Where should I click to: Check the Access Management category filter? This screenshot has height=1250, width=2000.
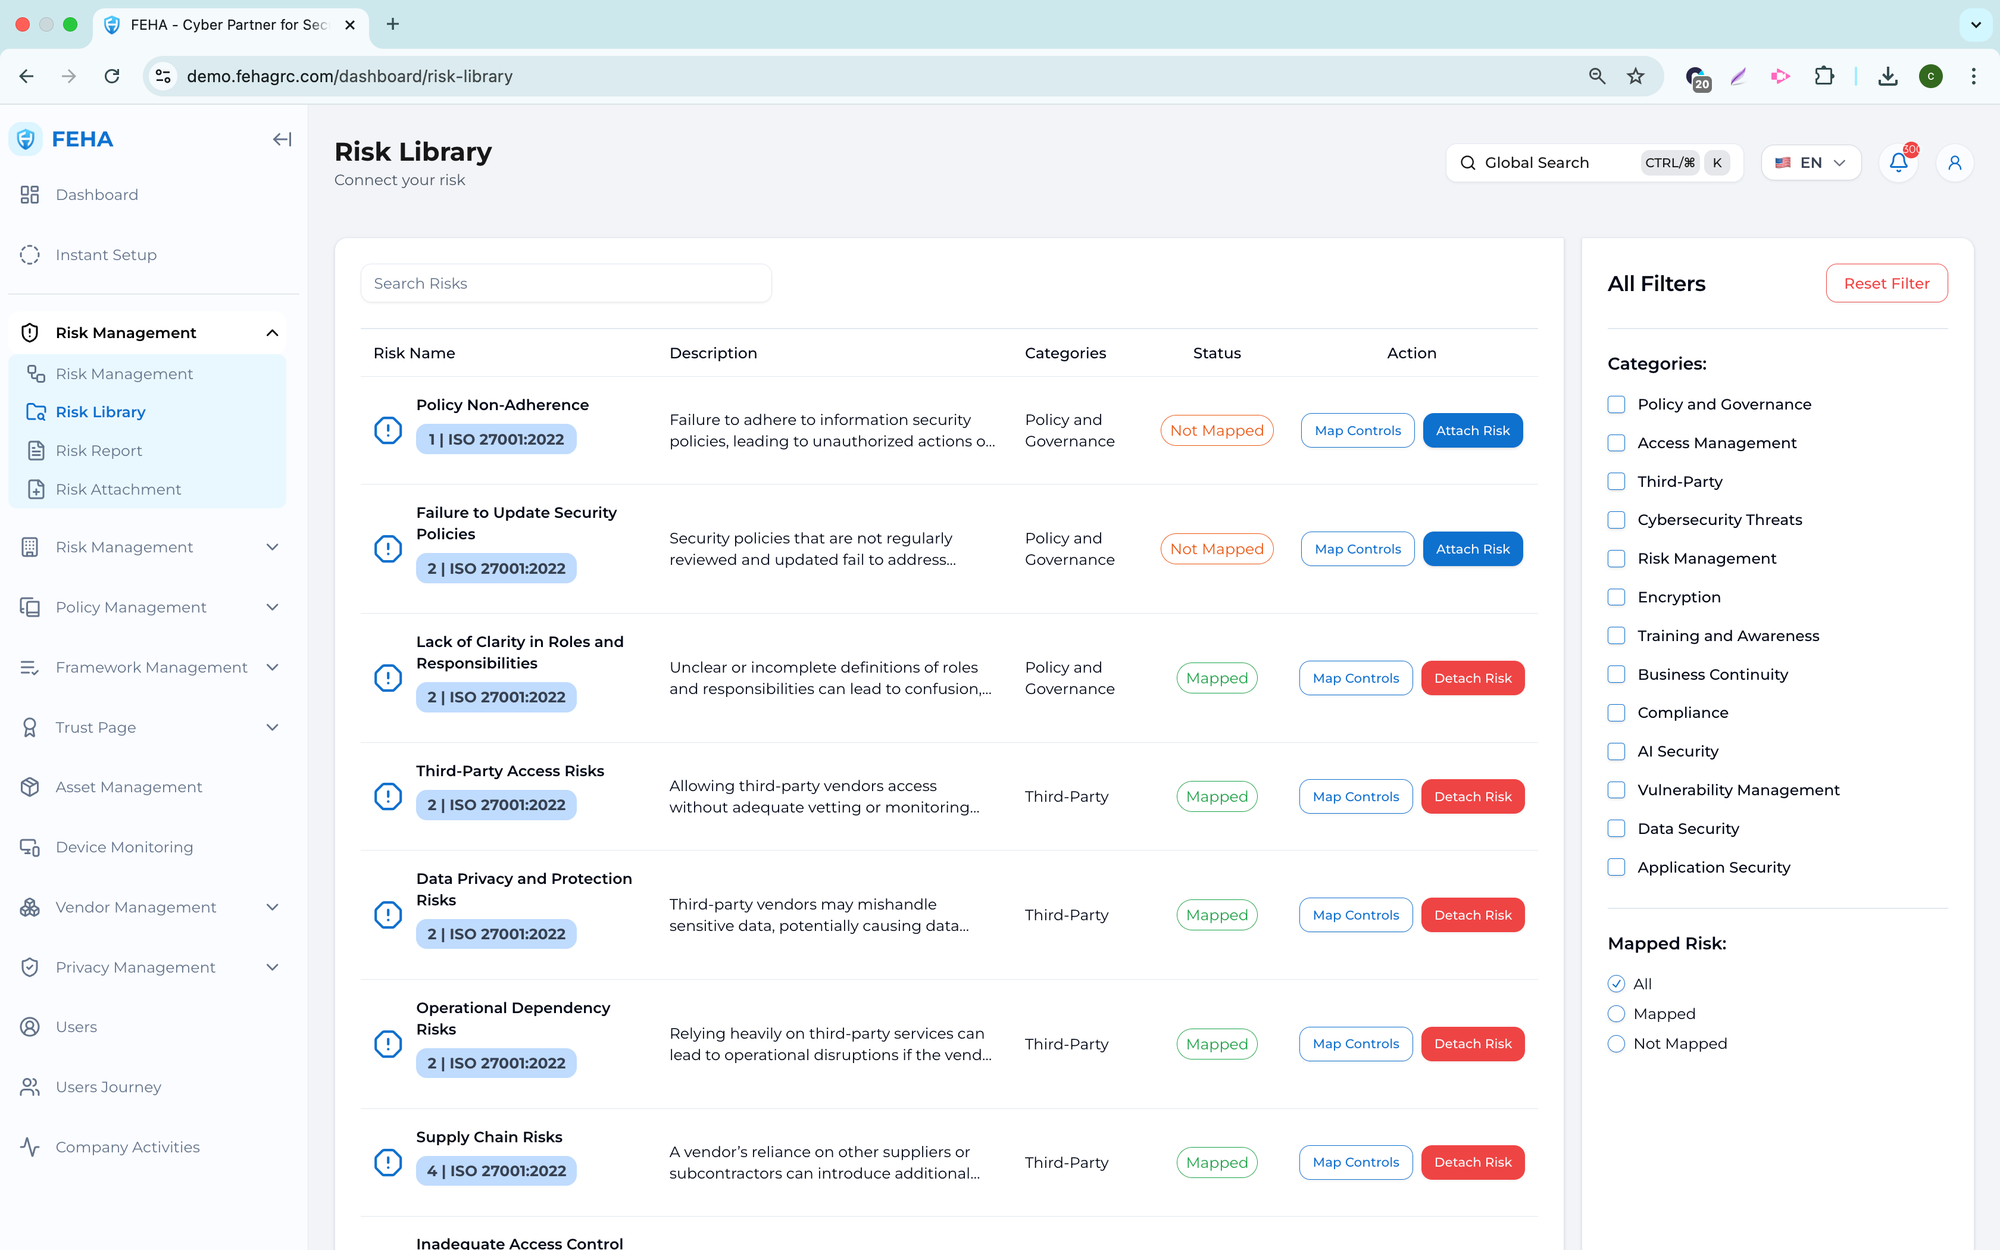coord(1616,443)
